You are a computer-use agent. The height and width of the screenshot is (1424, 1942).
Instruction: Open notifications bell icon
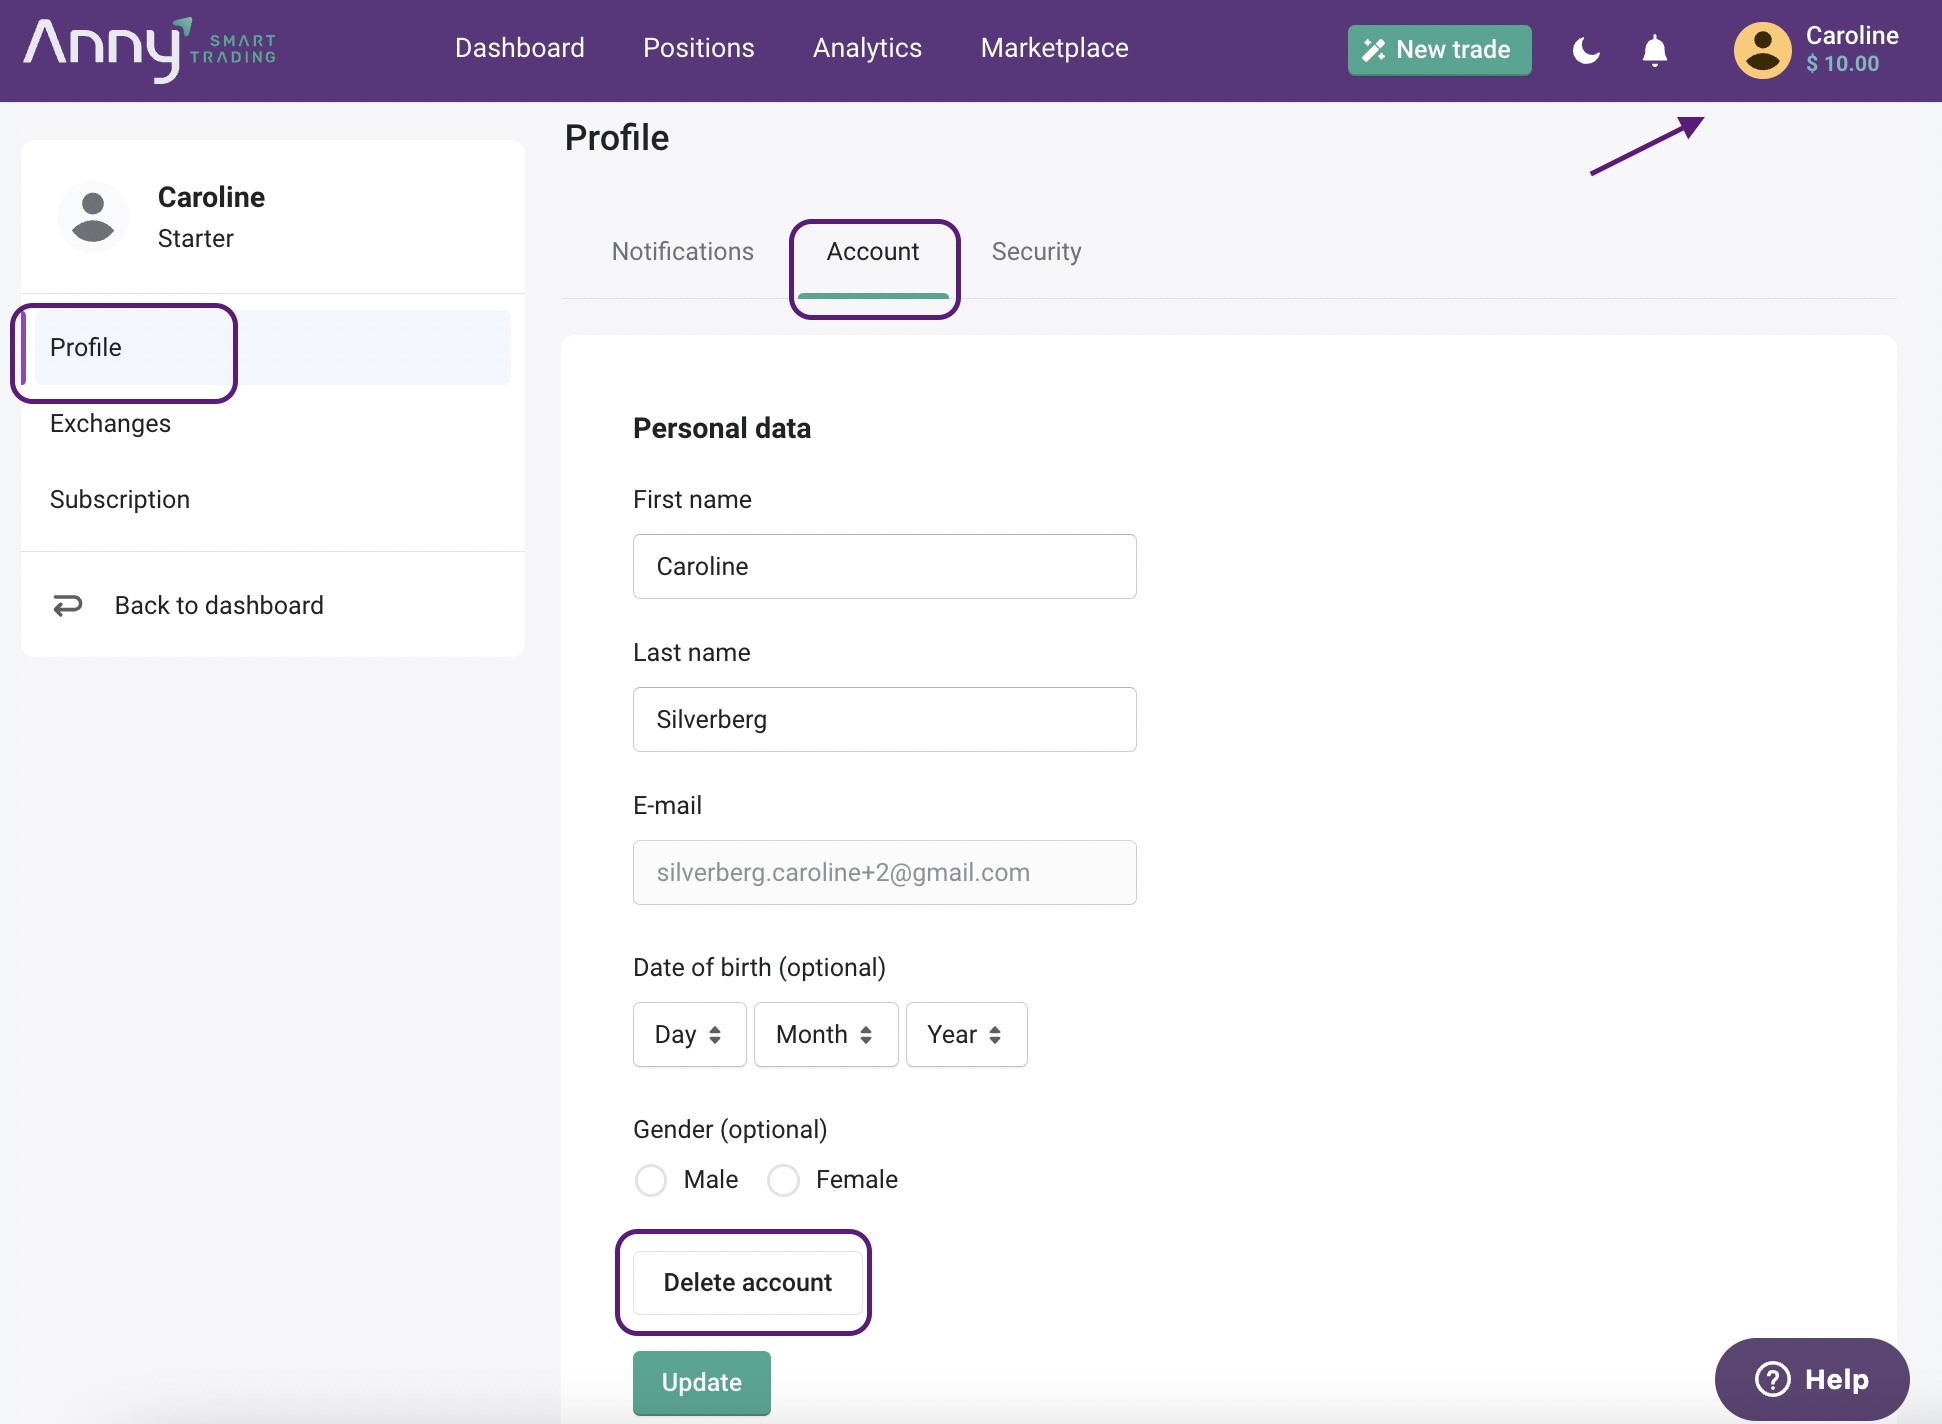pyautogui.click(x=1655, y=50)
